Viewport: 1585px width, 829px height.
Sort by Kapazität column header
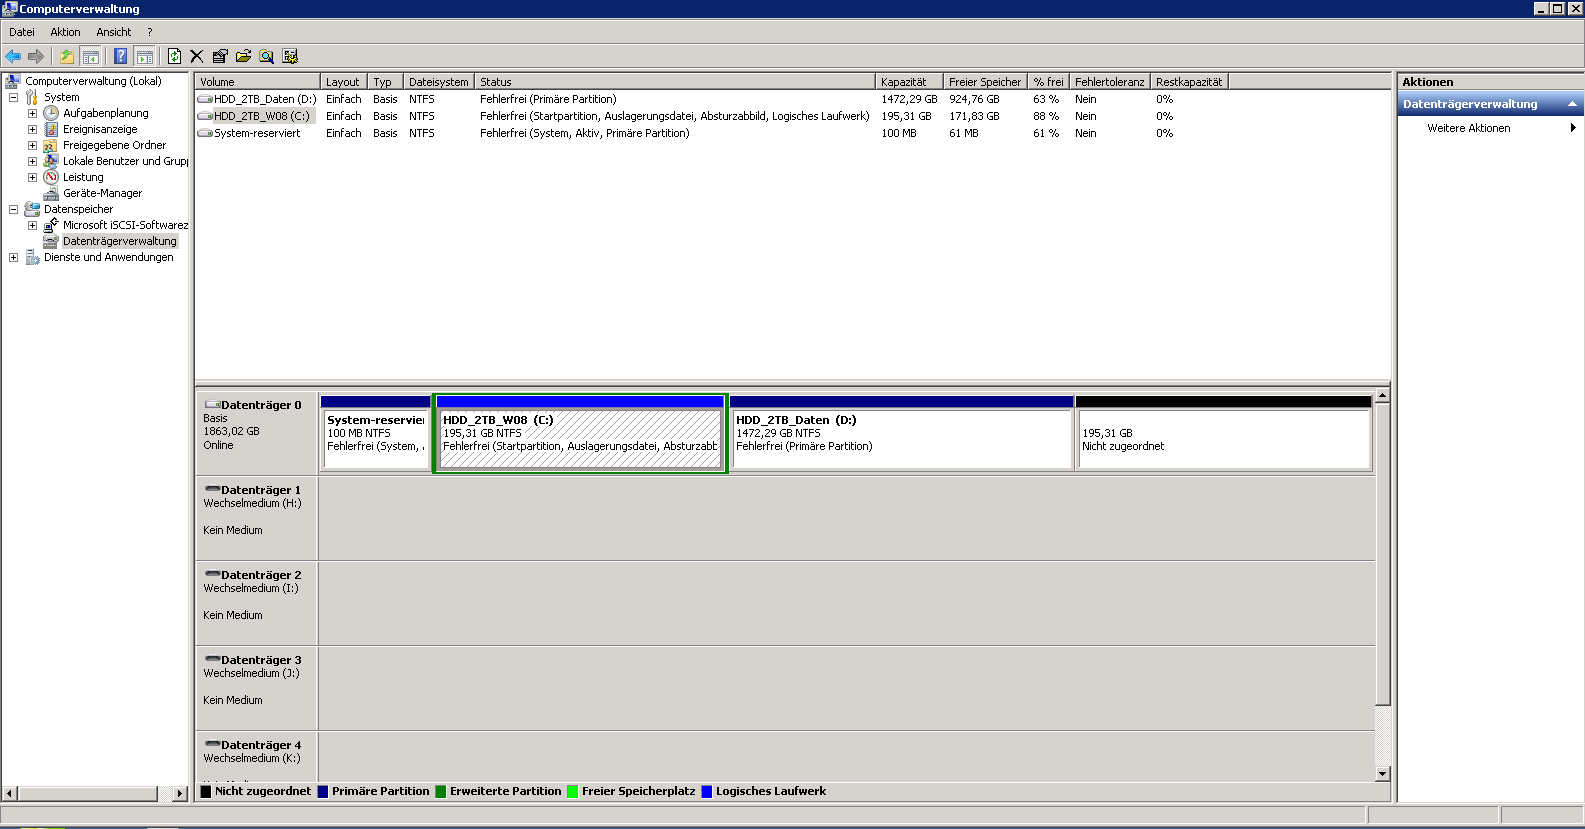(x=909, y=82)
